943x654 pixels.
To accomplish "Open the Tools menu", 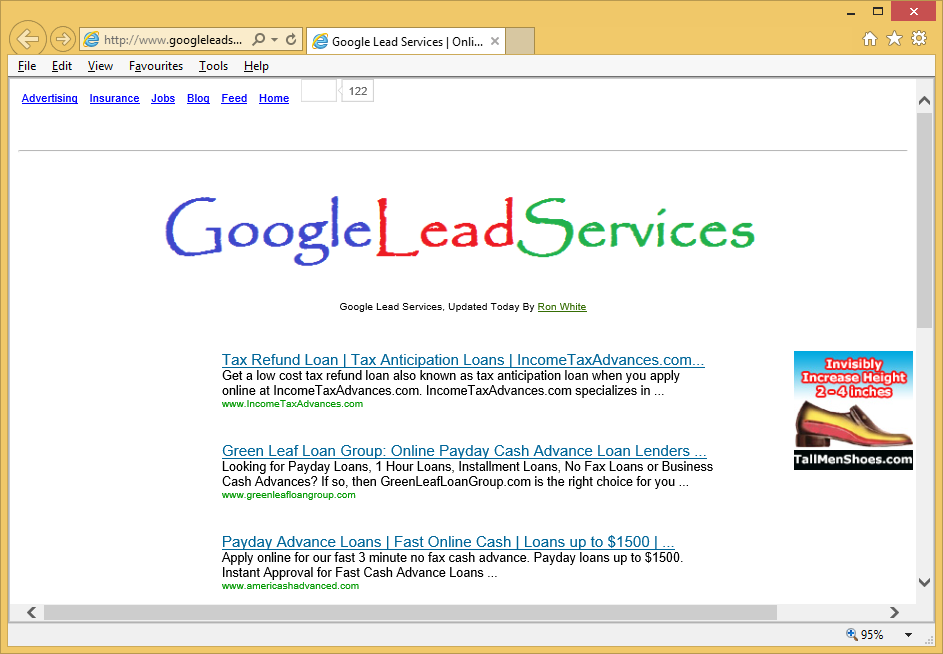I will pyautogui.click(x=213, y=66).
